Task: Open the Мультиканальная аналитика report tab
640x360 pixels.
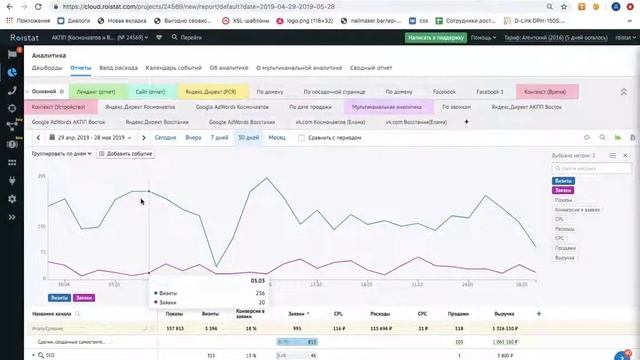Action: pos(387,107)
